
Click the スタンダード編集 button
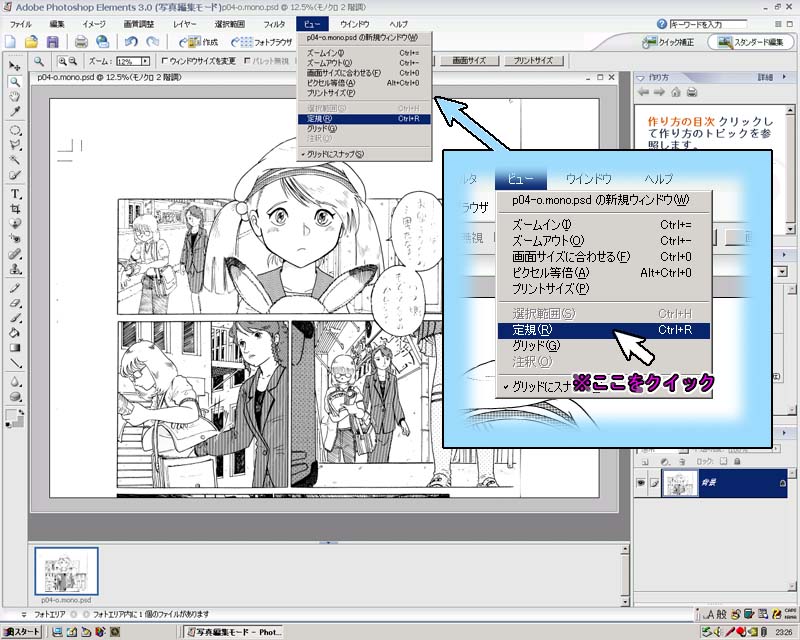pos(751,42)
